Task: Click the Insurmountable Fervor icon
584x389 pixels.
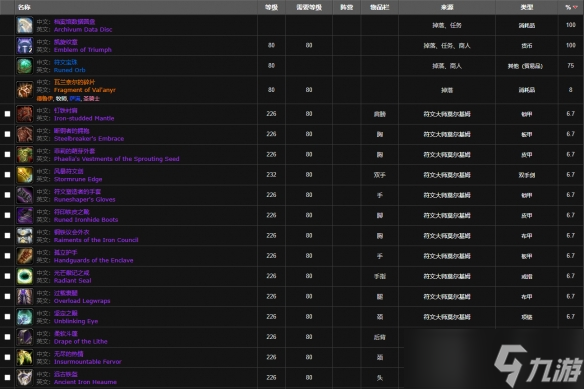Action: 25,357
